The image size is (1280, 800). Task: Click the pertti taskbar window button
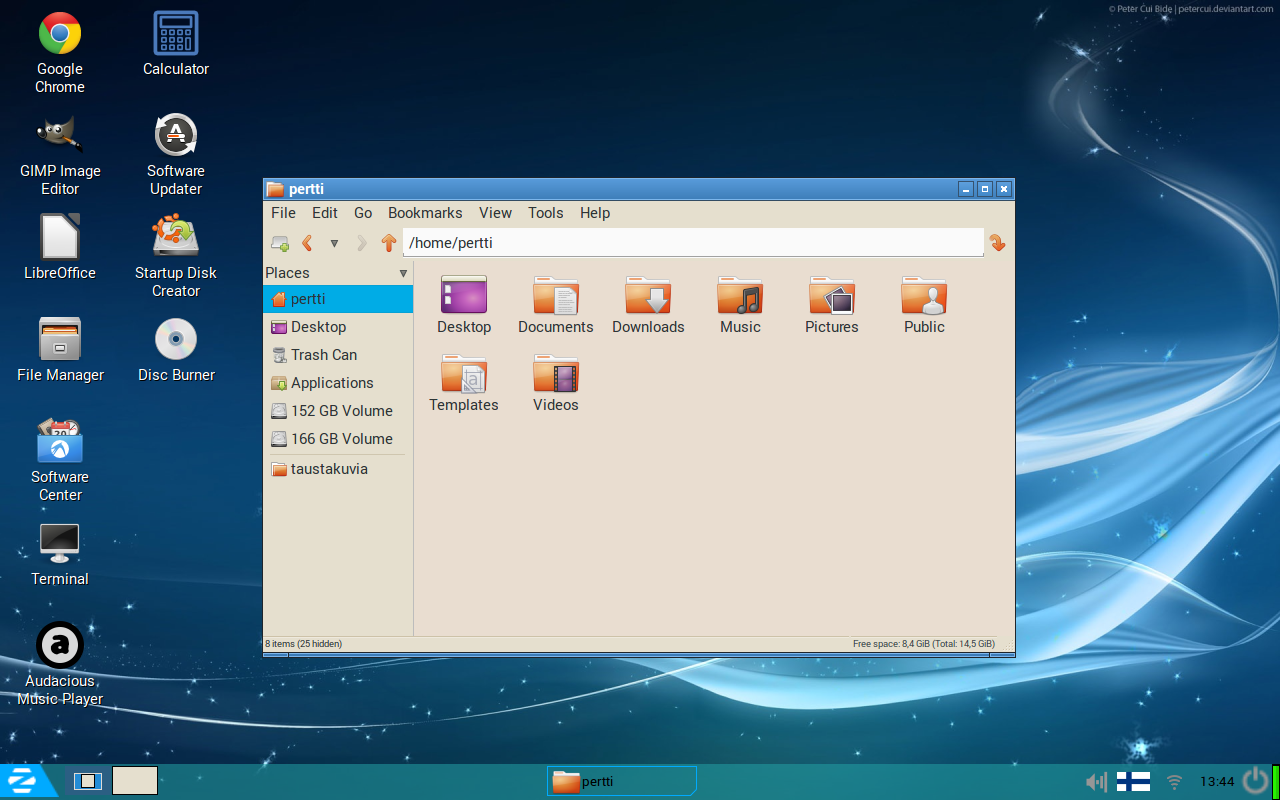click(621, 782)
